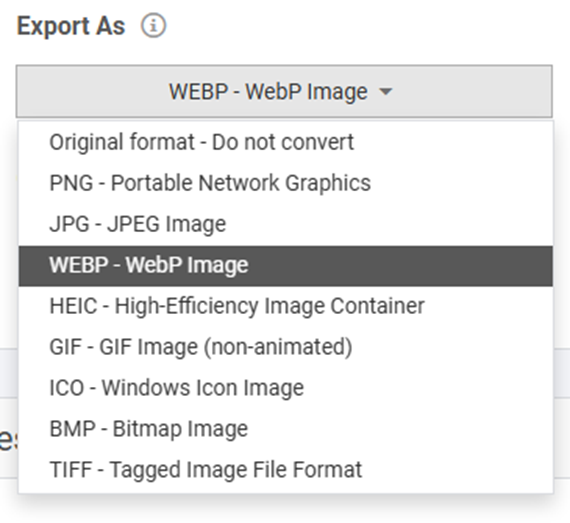The width and height of the screenshot is (570, 523).
Task: Collapse the WEBP - WebP Image combo box
Action: 284,91
